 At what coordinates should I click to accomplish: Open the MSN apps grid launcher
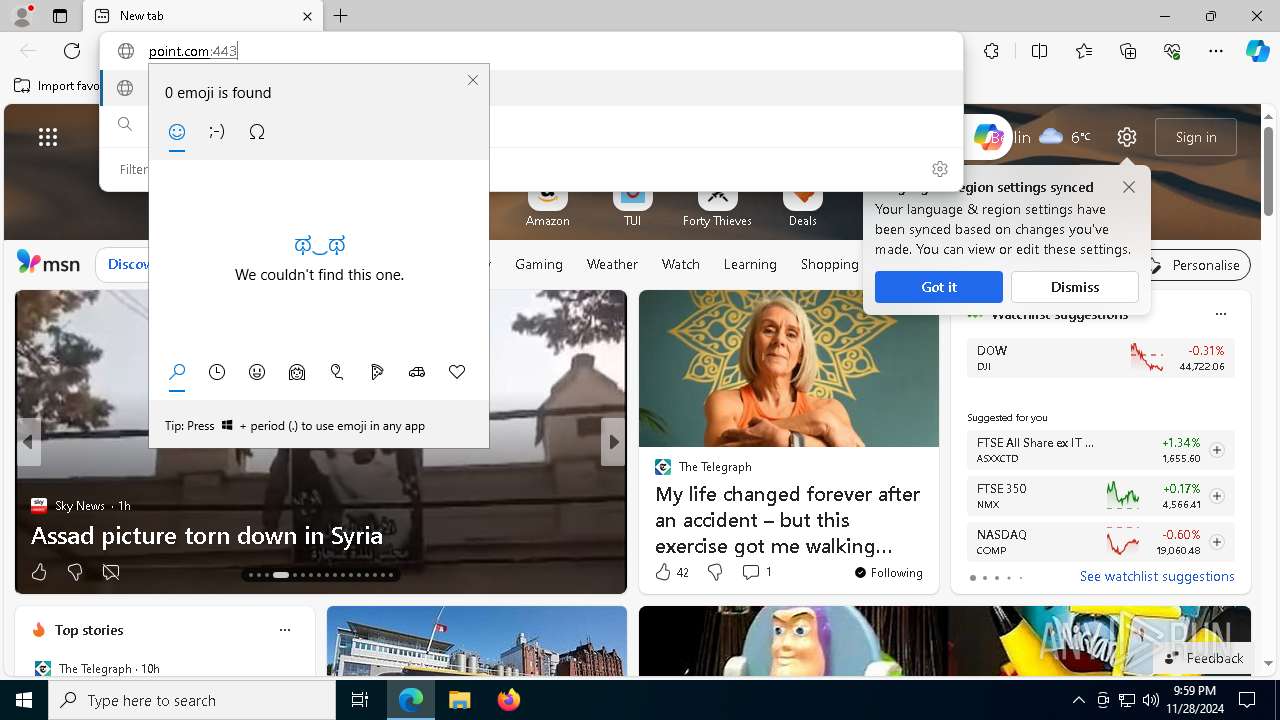coord(48,137)
